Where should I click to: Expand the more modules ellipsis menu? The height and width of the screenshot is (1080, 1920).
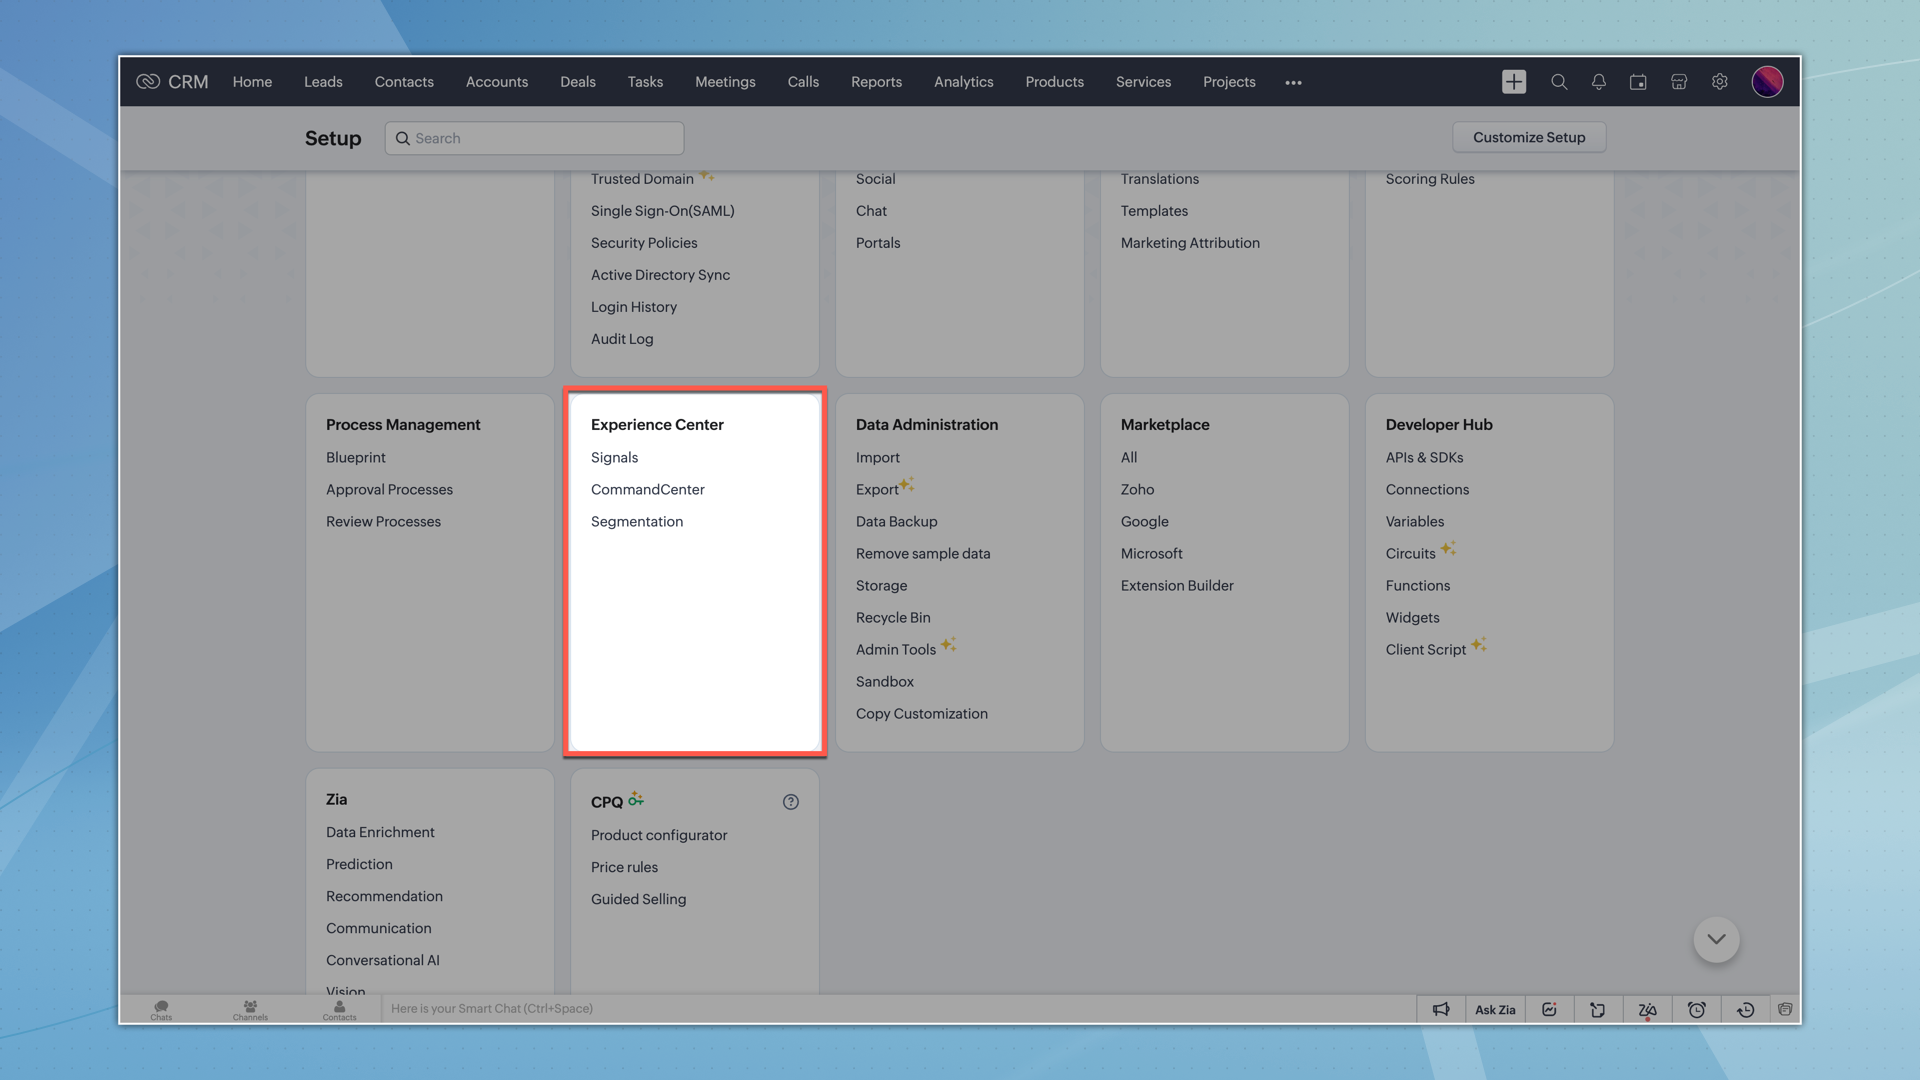click(1293, 82)
